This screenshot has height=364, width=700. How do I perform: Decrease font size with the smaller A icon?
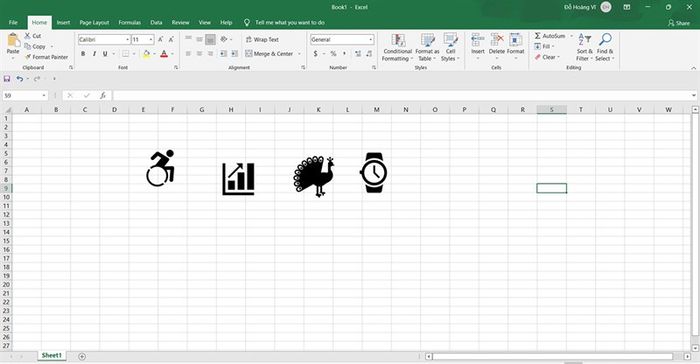[171, 40]
